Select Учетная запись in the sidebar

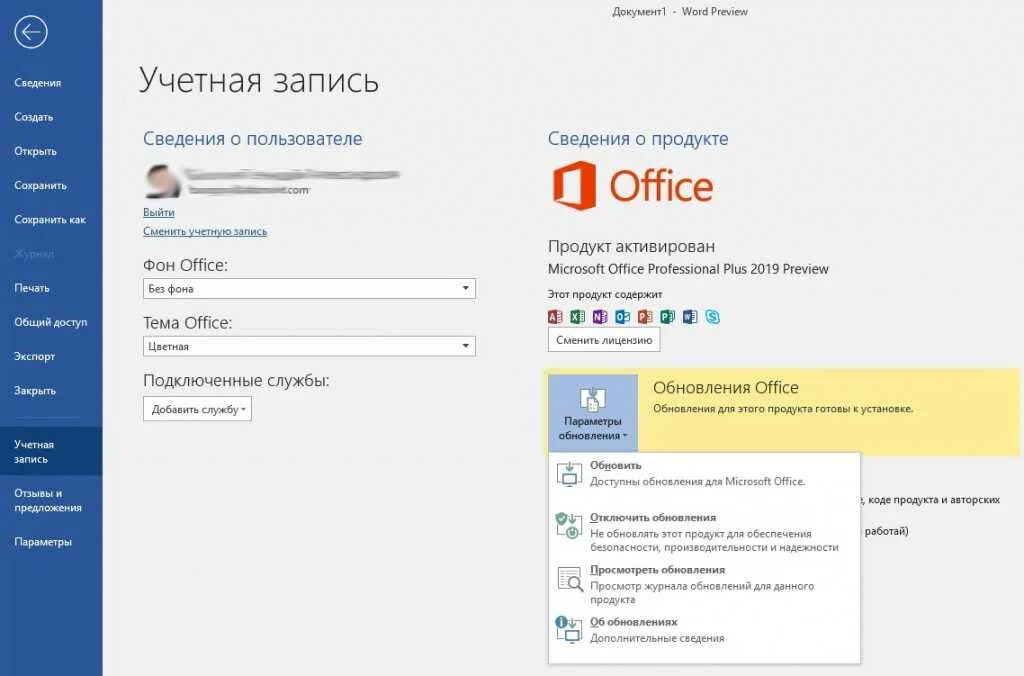click(51, 451)
